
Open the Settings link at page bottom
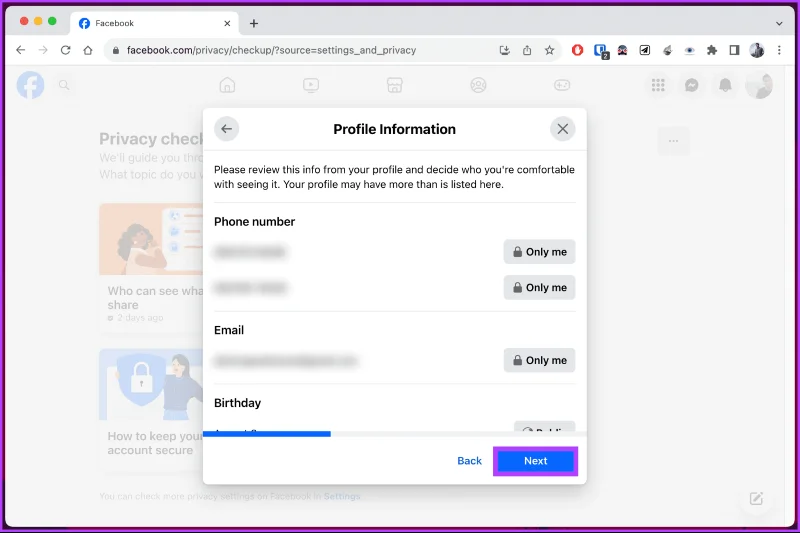point(342,496)
